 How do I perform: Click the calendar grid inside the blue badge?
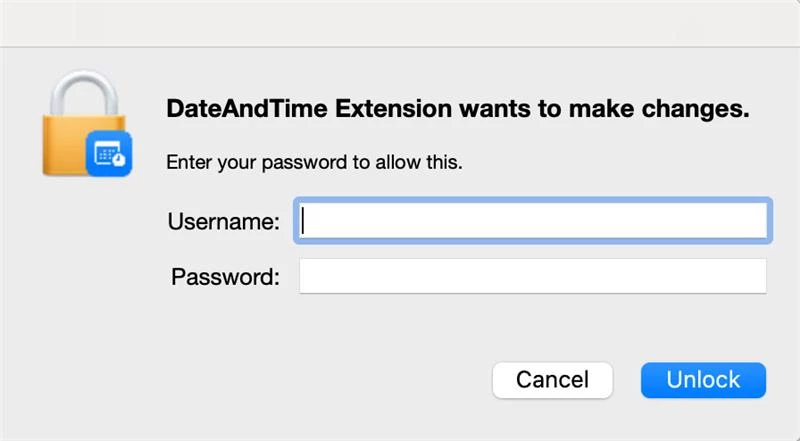point(106,153)
